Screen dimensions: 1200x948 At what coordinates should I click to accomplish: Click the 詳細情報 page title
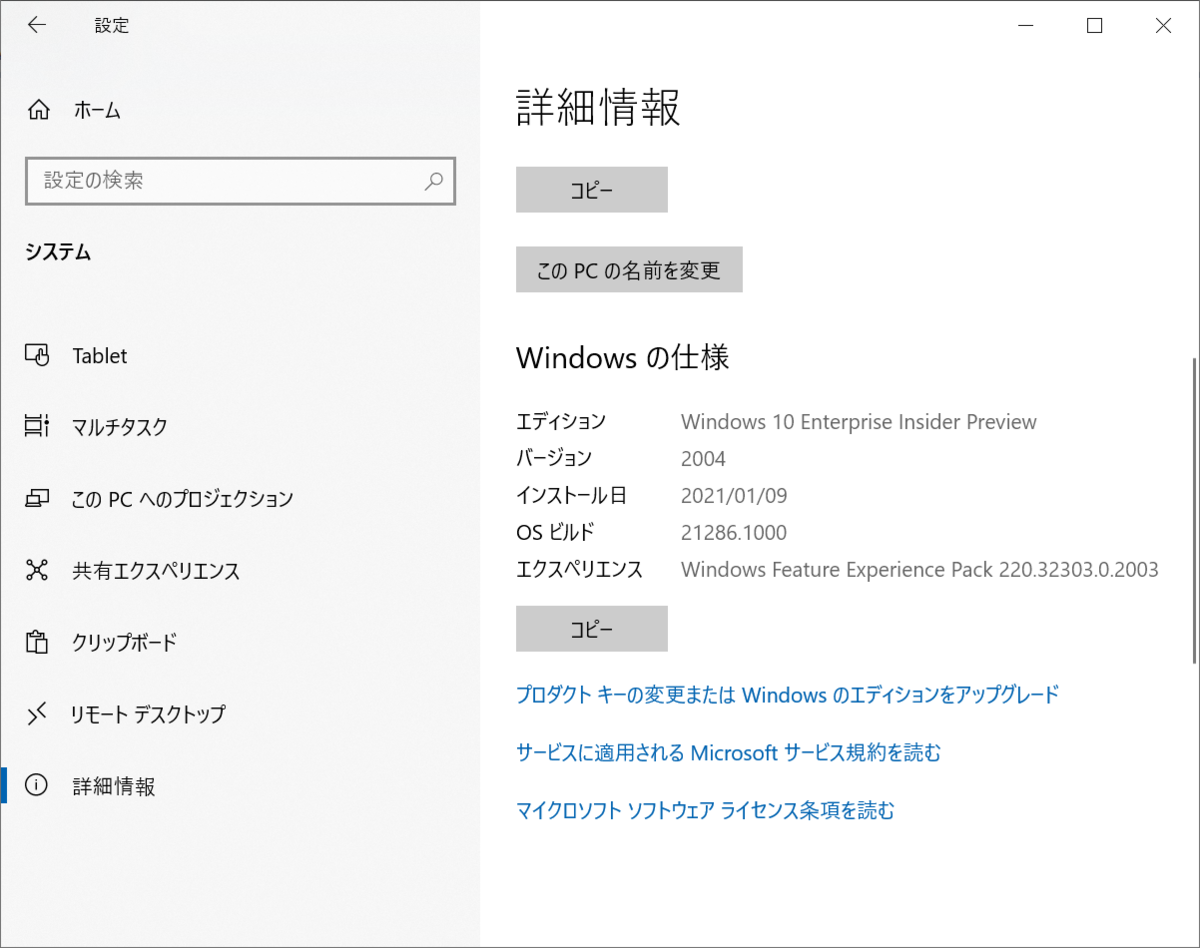click(x=598, y=108)
